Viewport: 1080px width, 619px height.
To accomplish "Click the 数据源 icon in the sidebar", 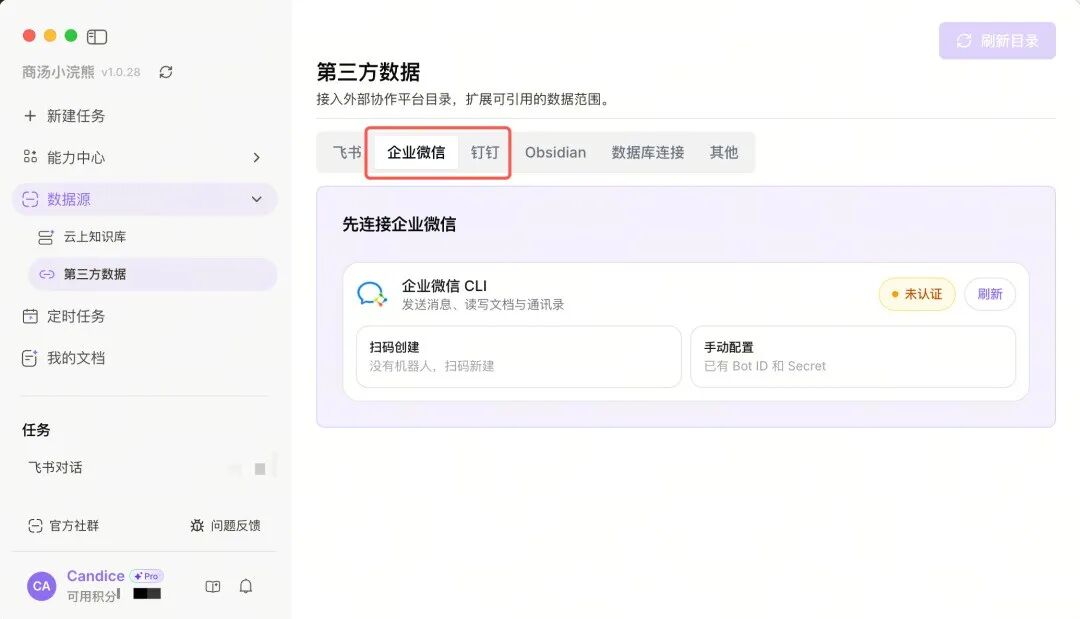I will [30, 199].
